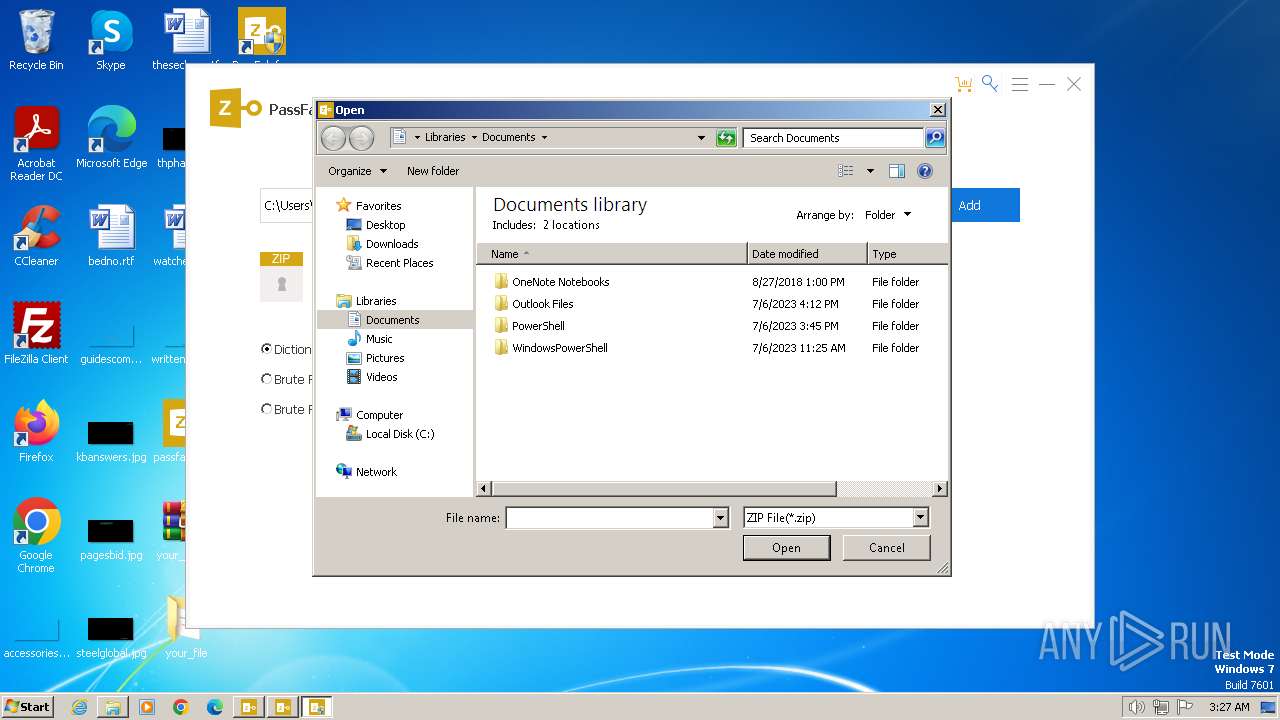This screenshot has height=720, width=1280.
Task: Open the FileZilla Client desktop shortcut
Action: (x=36, y=334)
